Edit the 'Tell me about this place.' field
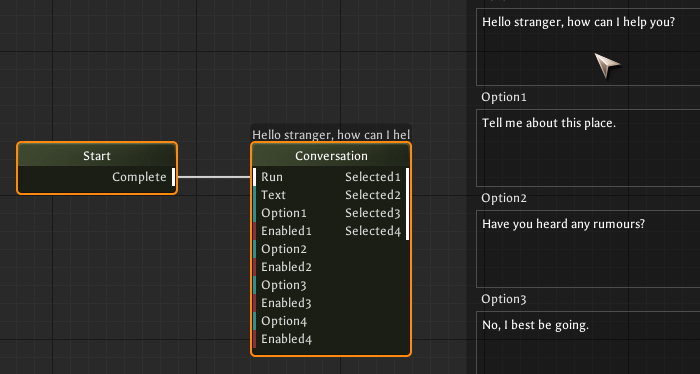The width and height of the screenshot is (700, 374). point(588,148)
